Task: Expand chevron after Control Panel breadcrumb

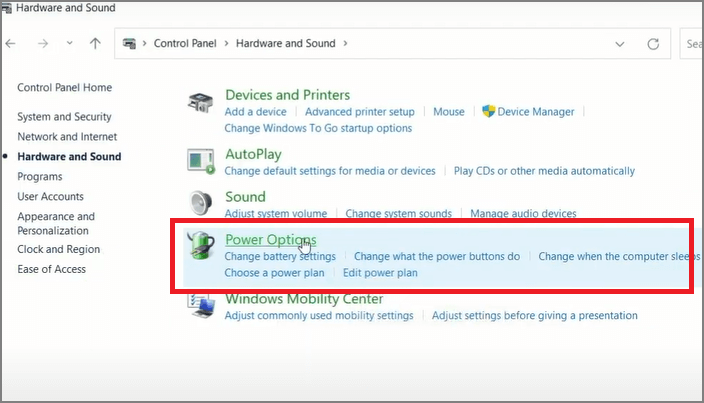Action: click(x=226, y=44)
